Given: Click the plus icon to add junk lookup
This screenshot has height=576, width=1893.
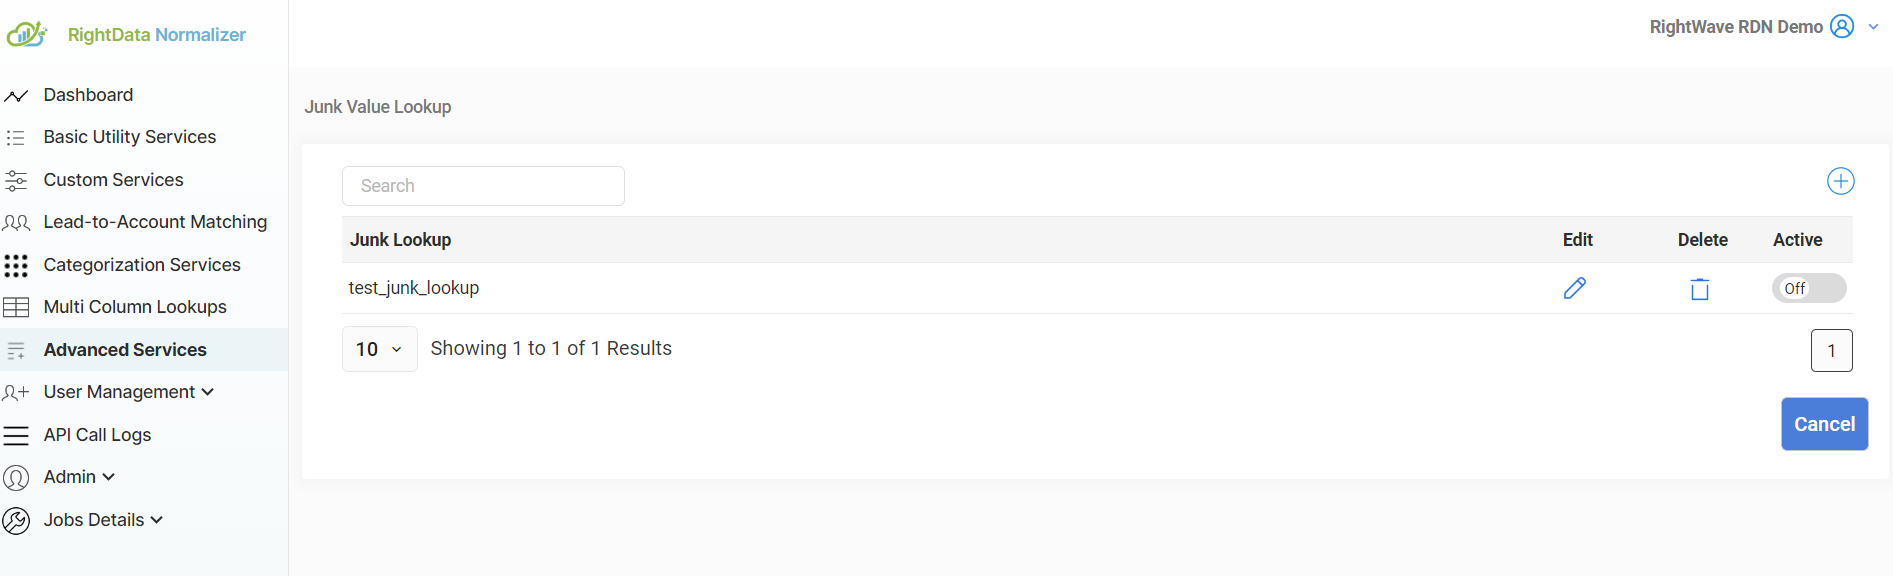Looking at the screenshot, I should coord(1840,181).
